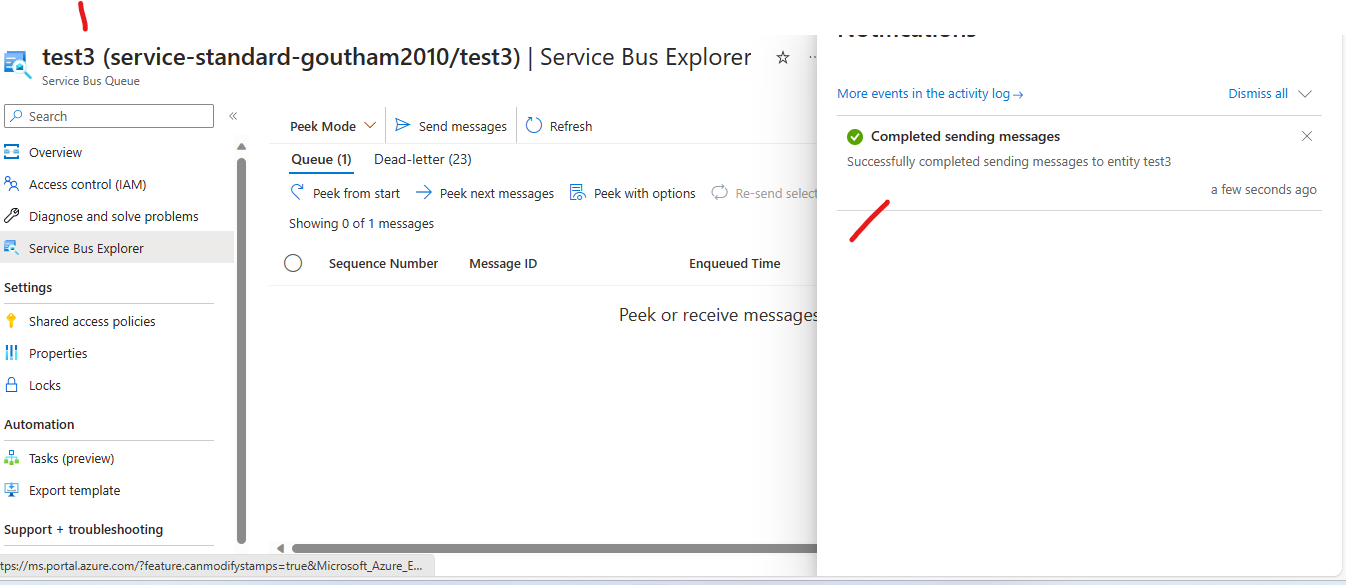Dismiss the Completed sending messages notification
Screen dimensions: 1346x585
click(1306, 135)
